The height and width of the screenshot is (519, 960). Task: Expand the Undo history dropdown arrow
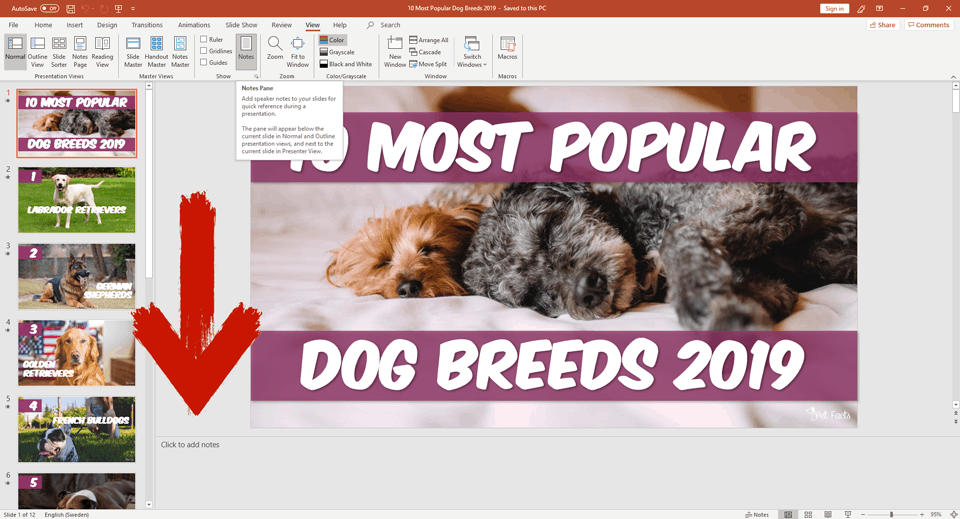[92, 9]
